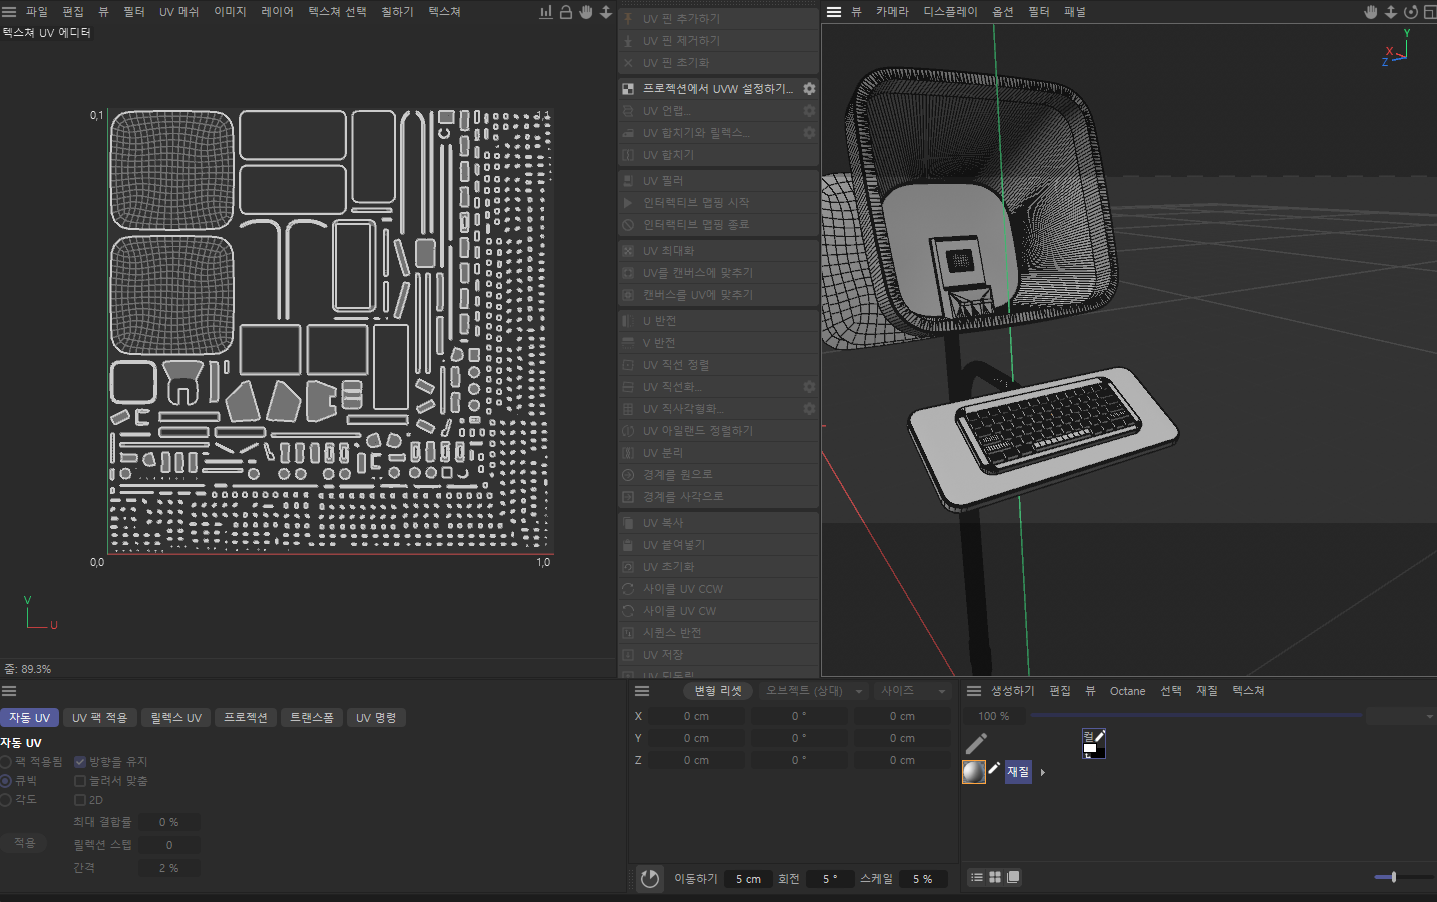1437x902 pixels.
Task: Switch to the 프로젝션 tab
Action: pyautogui.click(x=245, y=718)
